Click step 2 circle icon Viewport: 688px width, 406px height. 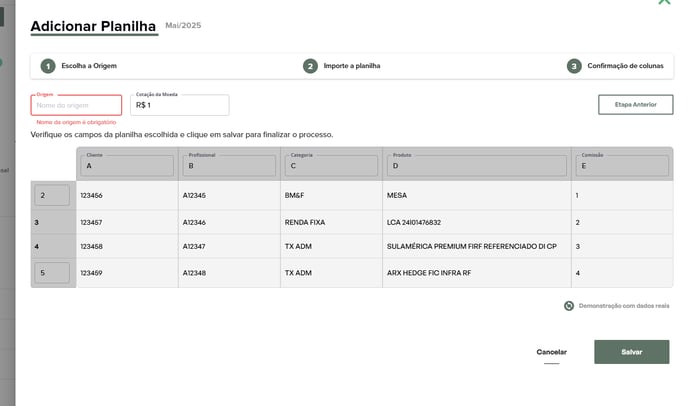click(311, 66)
